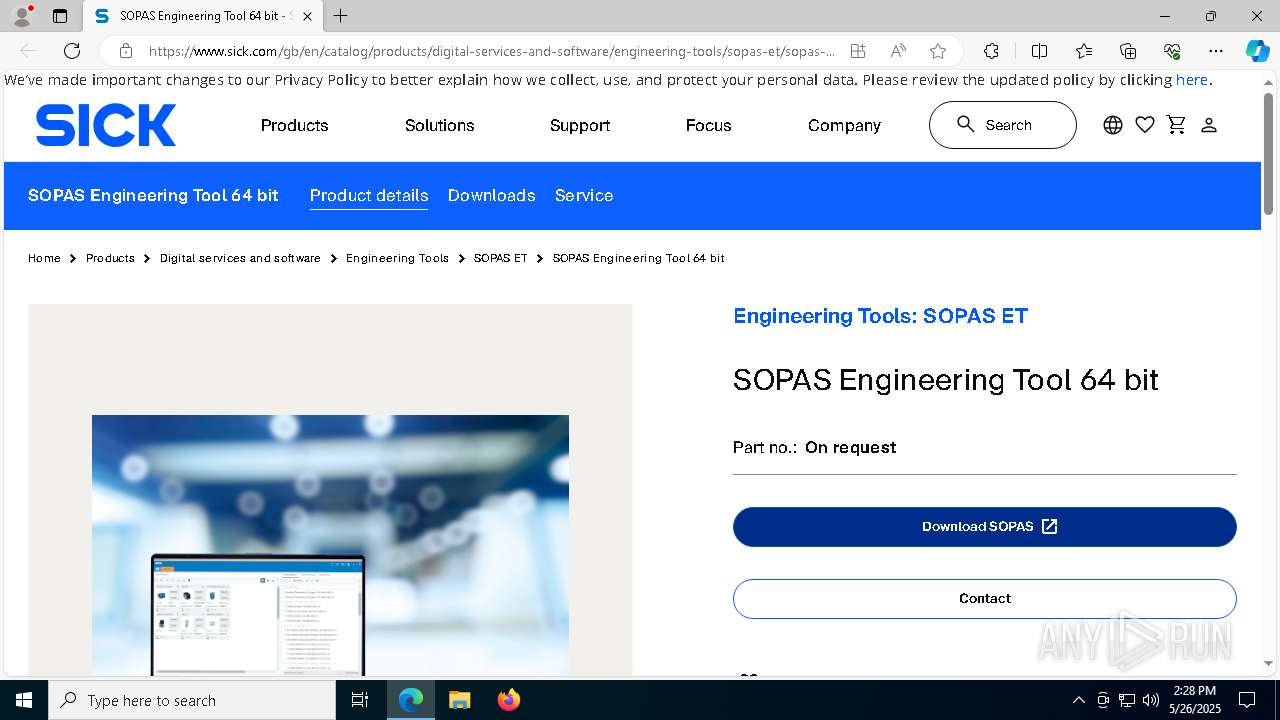Go to Home breadcrumb
The image size is (1280, 720).
44,258
